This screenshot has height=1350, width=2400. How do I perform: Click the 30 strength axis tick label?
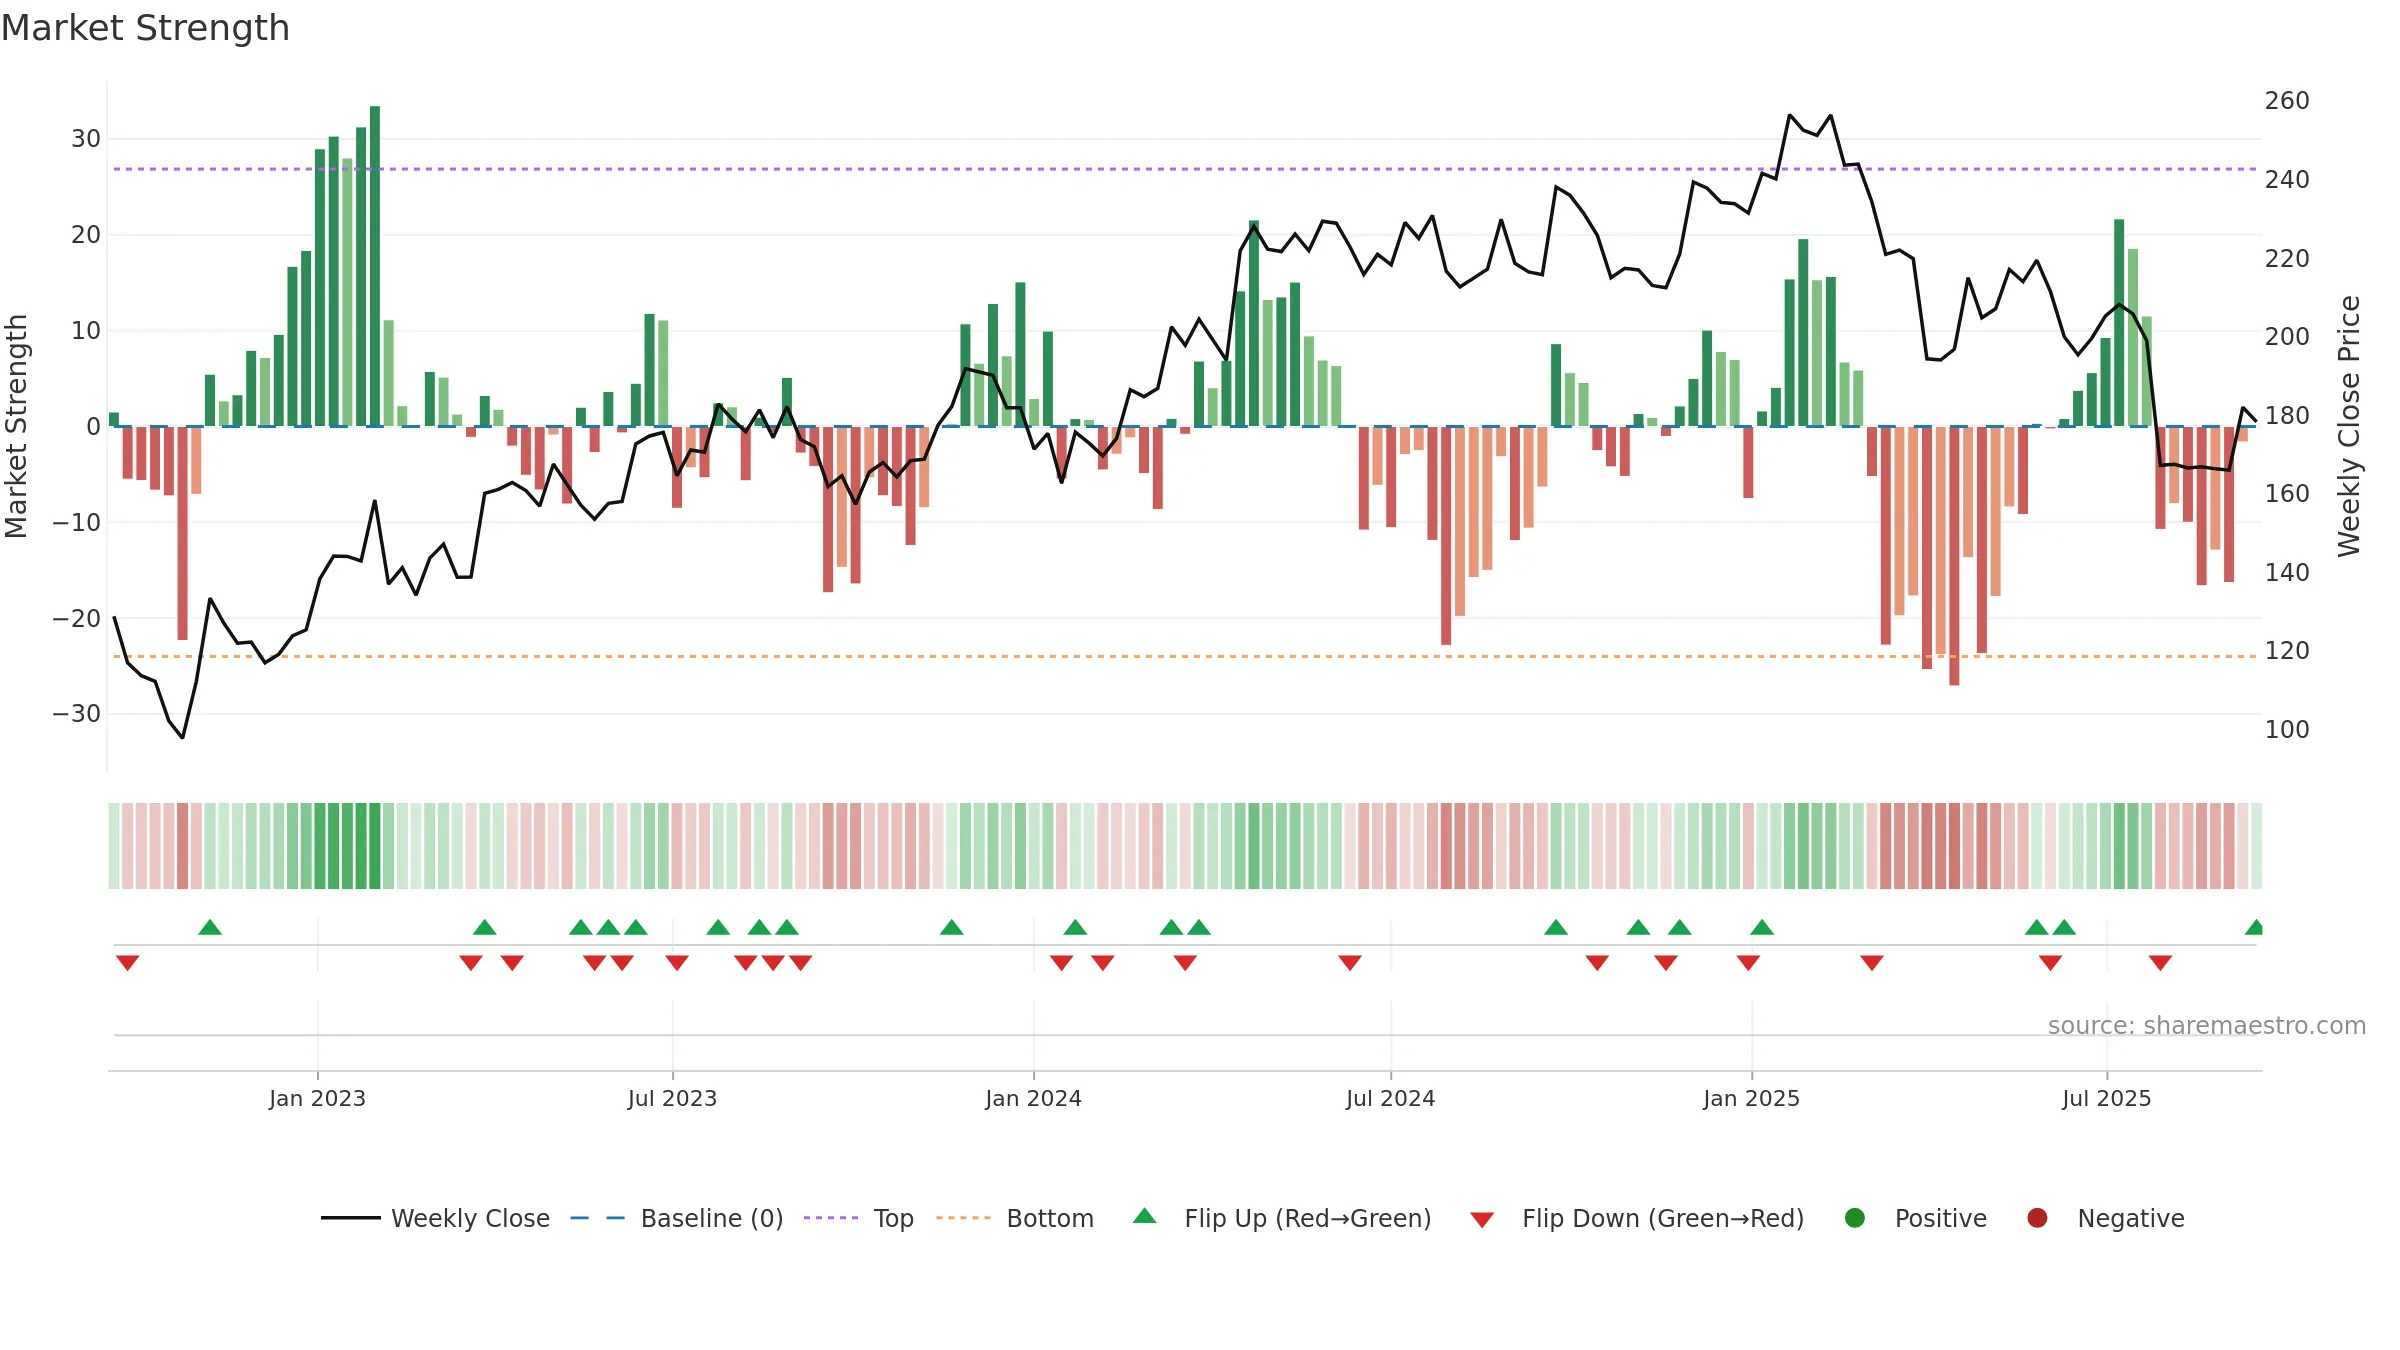coord(86,139)
